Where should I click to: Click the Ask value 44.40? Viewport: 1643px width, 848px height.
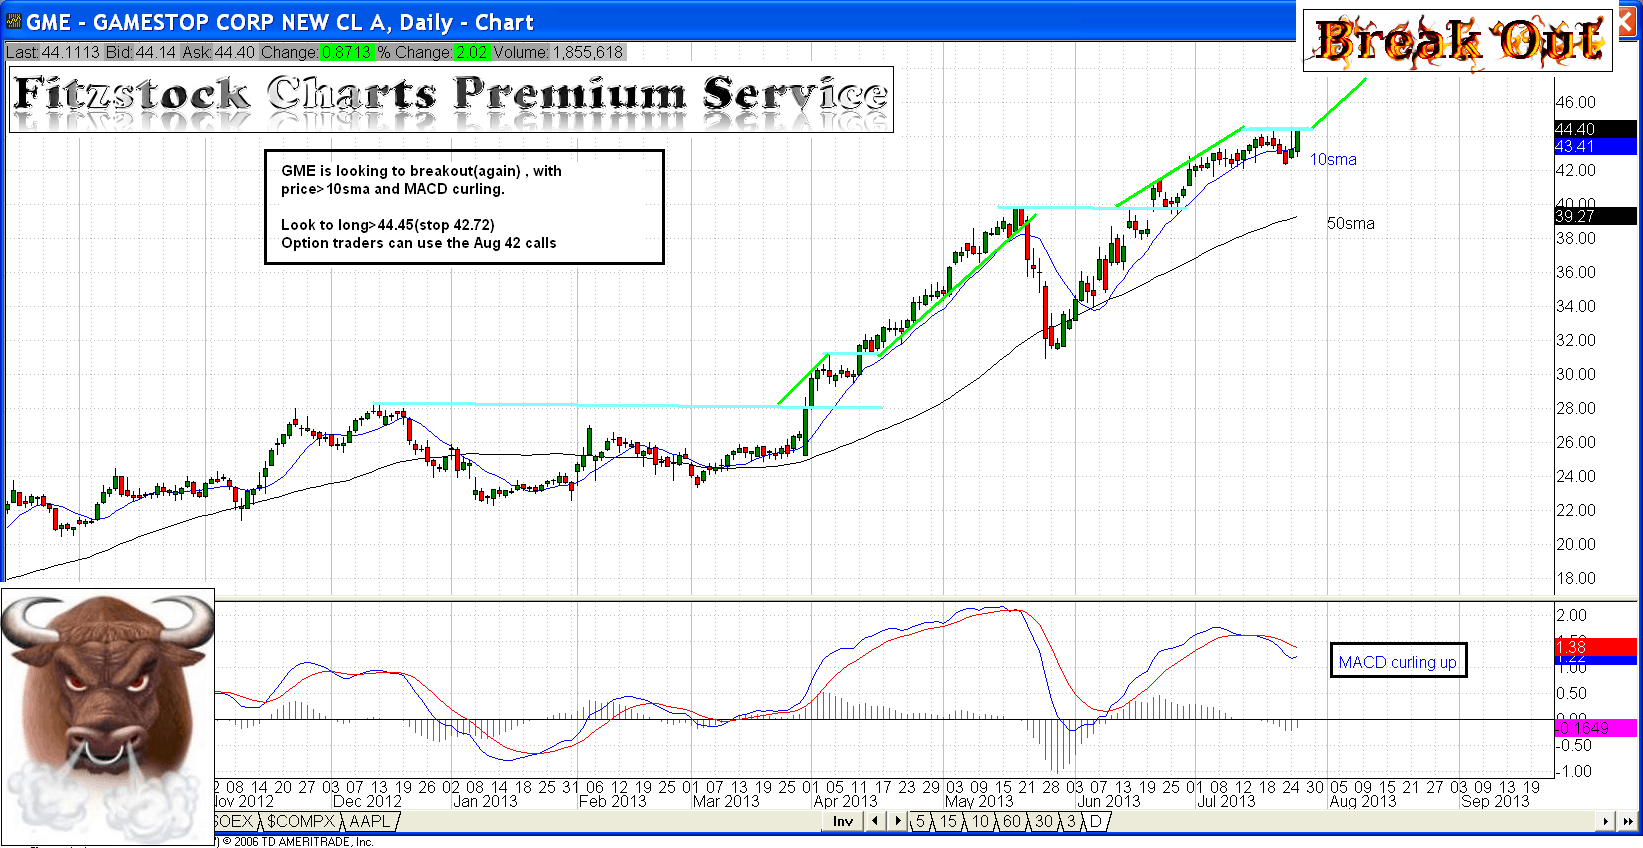234,52
